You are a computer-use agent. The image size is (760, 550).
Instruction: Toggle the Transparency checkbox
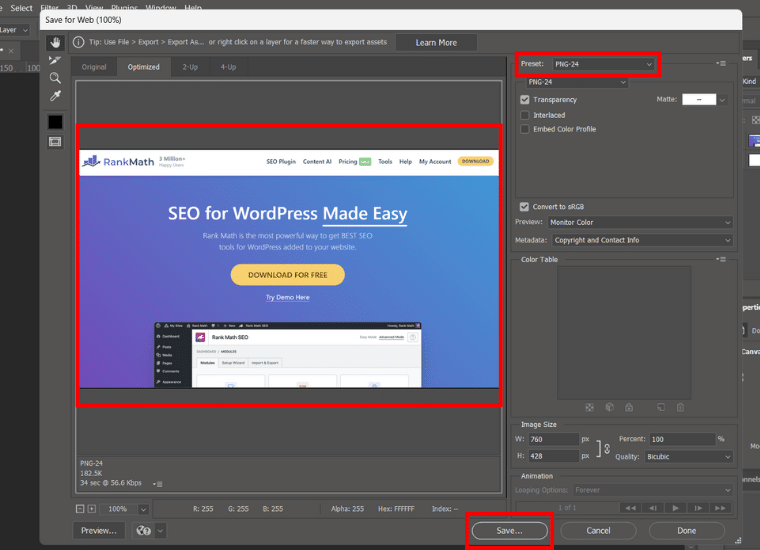point(524,100)
